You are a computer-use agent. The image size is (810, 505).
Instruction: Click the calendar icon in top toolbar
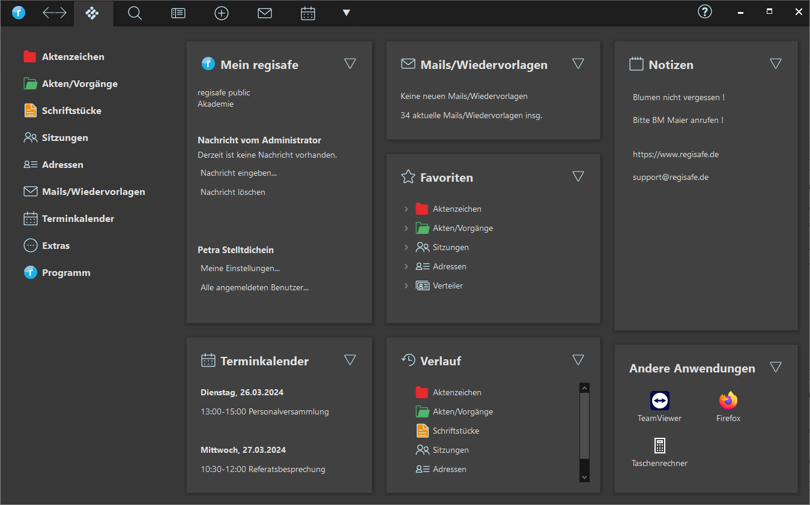tap(308, 13)
